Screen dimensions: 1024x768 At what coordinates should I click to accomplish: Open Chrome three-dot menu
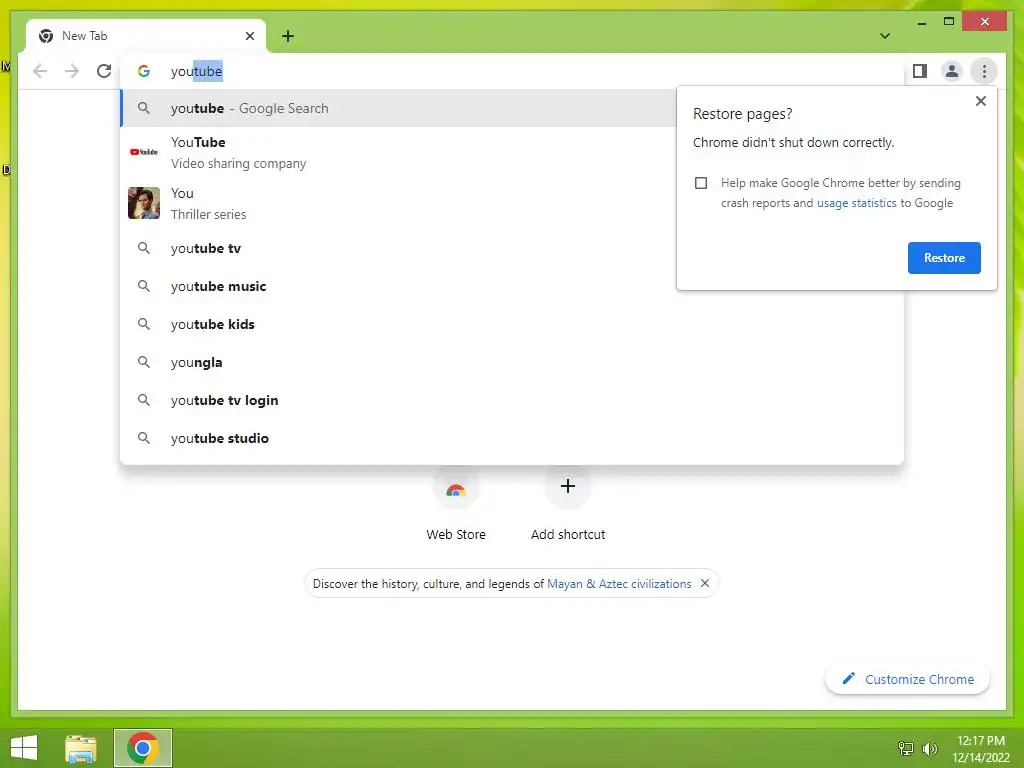click(984, 71)
